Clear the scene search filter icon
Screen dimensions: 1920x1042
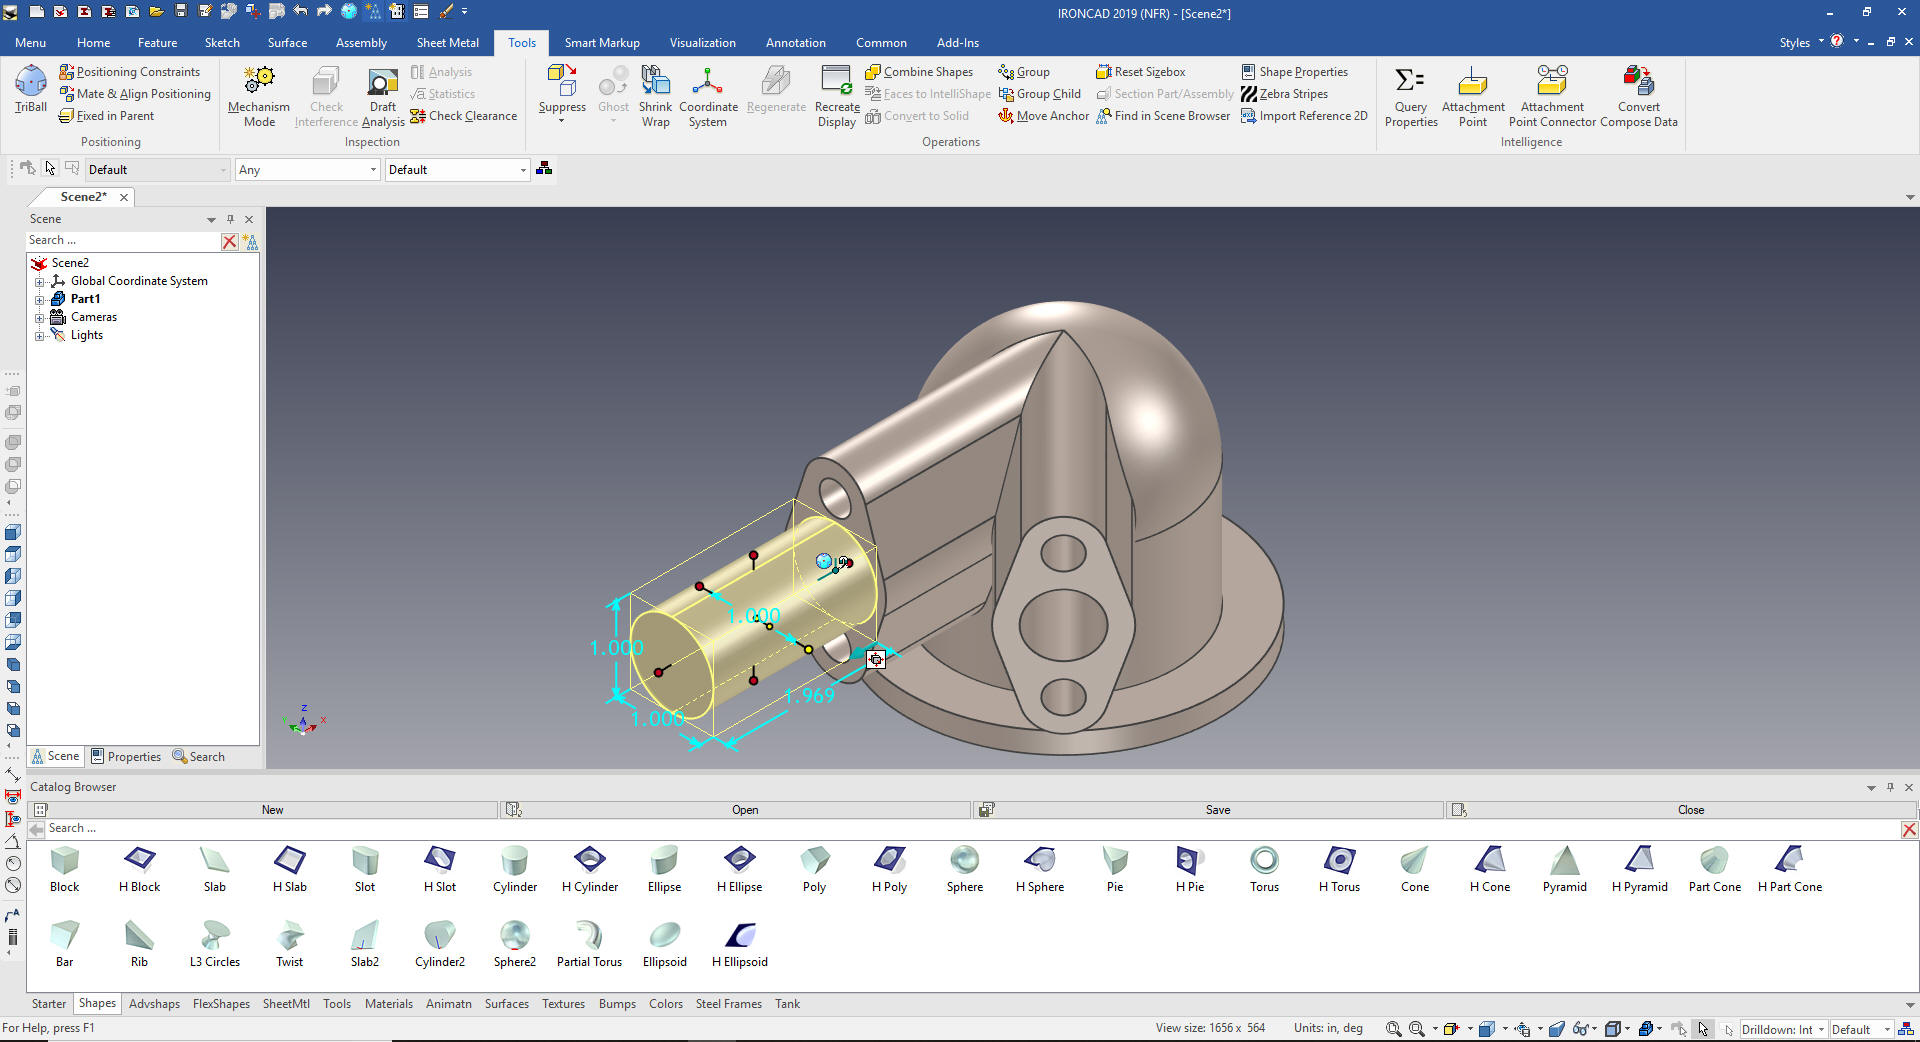point(229,241)
